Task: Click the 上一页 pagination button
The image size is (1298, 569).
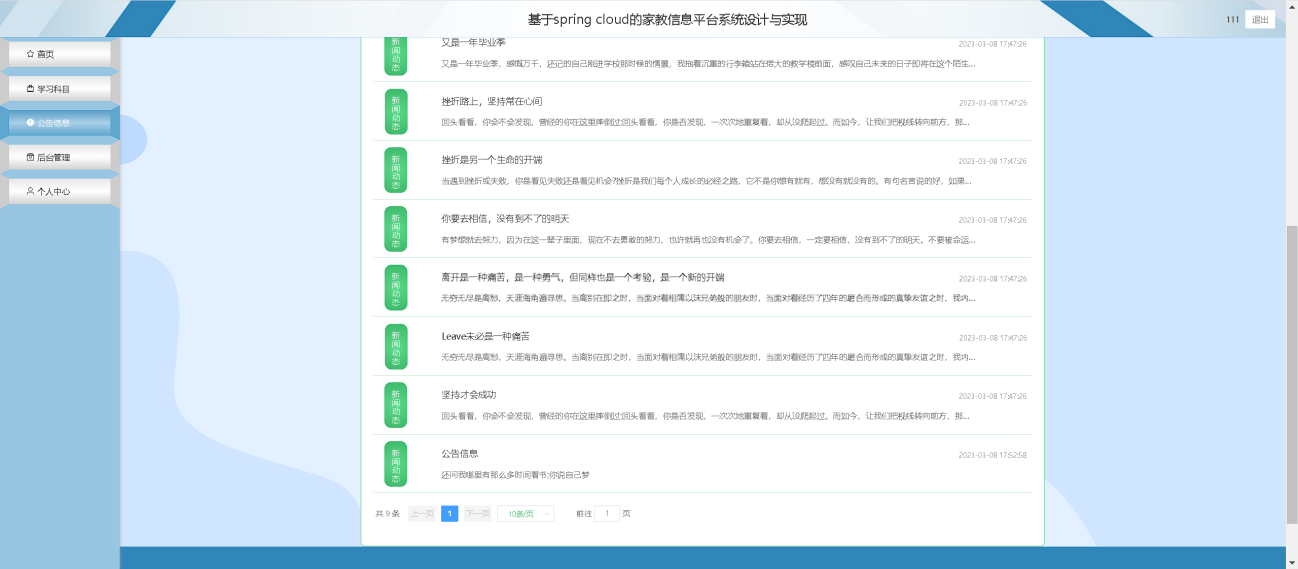Action: point(422,513)
